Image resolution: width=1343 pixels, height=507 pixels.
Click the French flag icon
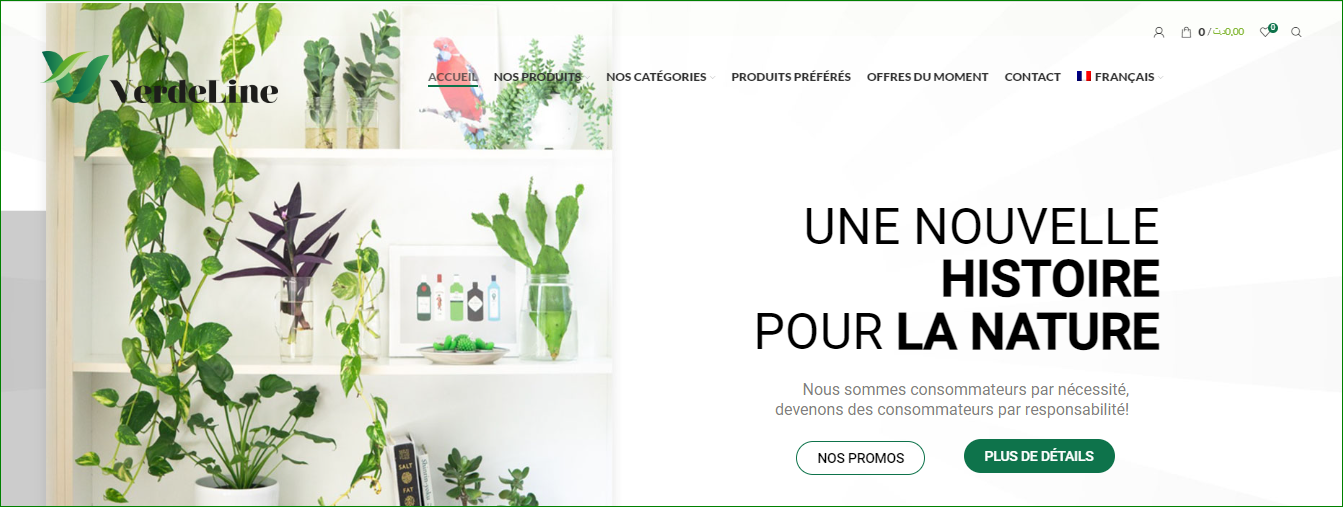[1084, 76]
